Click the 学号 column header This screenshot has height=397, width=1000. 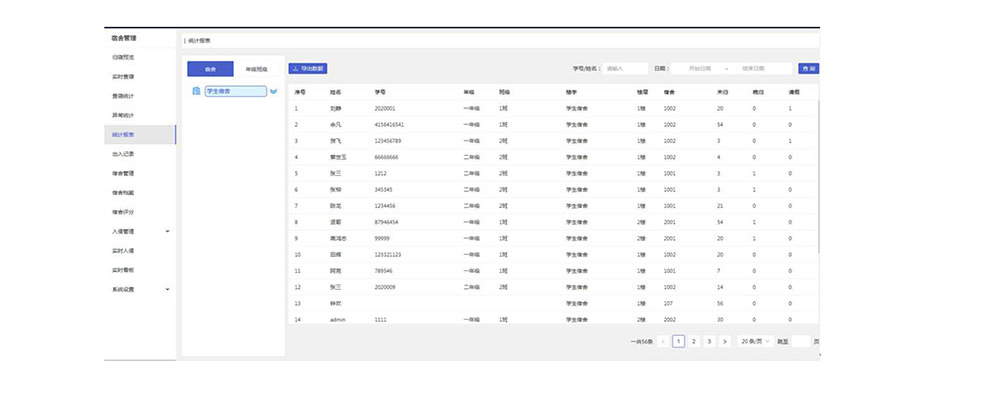click(380, 93)
